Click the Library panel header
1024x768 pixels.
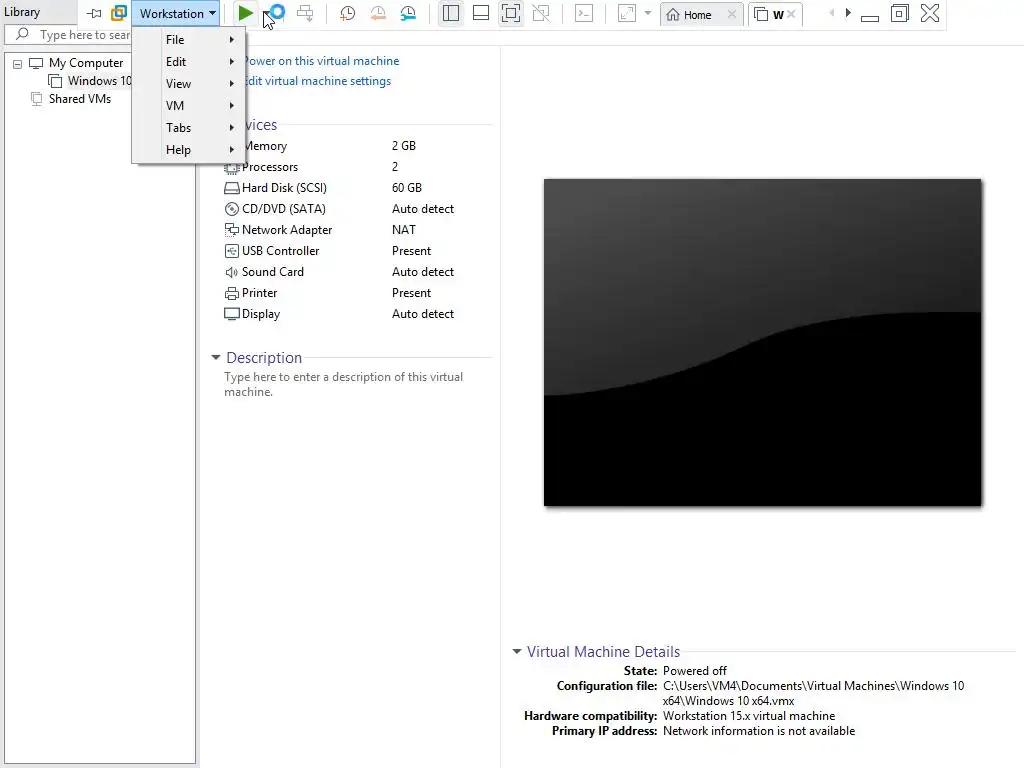(22, 12)
